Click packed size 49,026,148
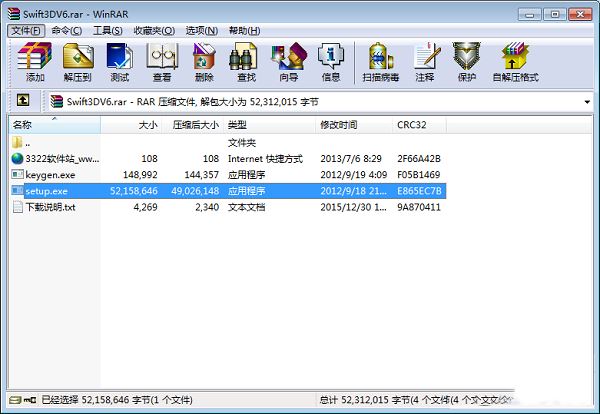 click(x=195, y=191)
